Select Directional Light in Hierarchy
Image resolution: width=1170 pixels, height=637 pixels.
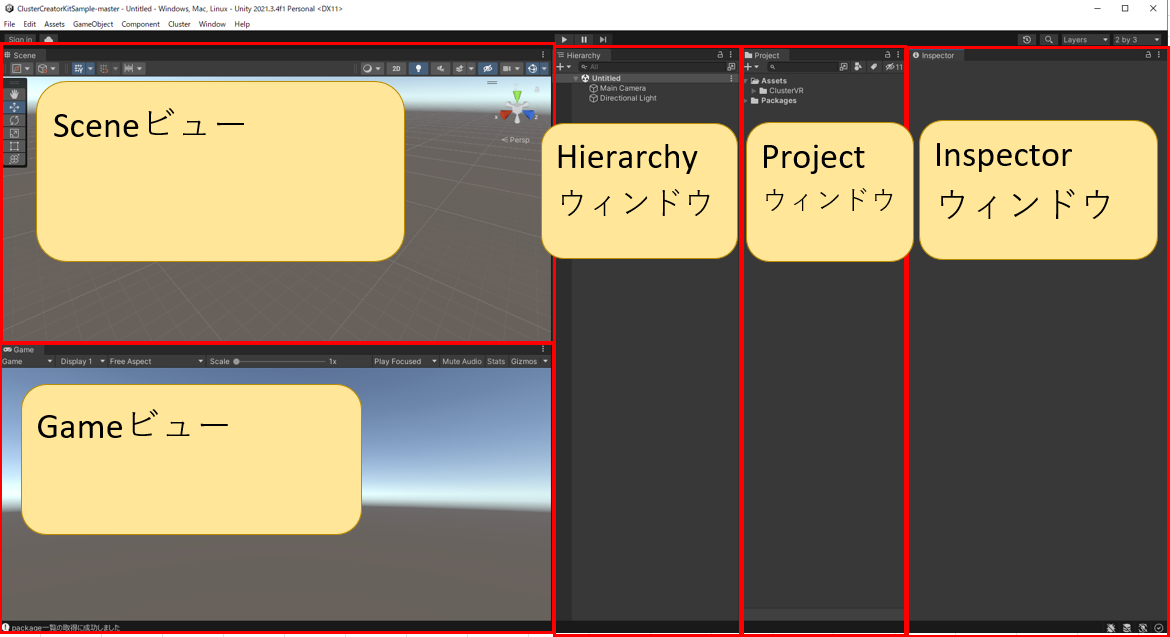[628, 98]
